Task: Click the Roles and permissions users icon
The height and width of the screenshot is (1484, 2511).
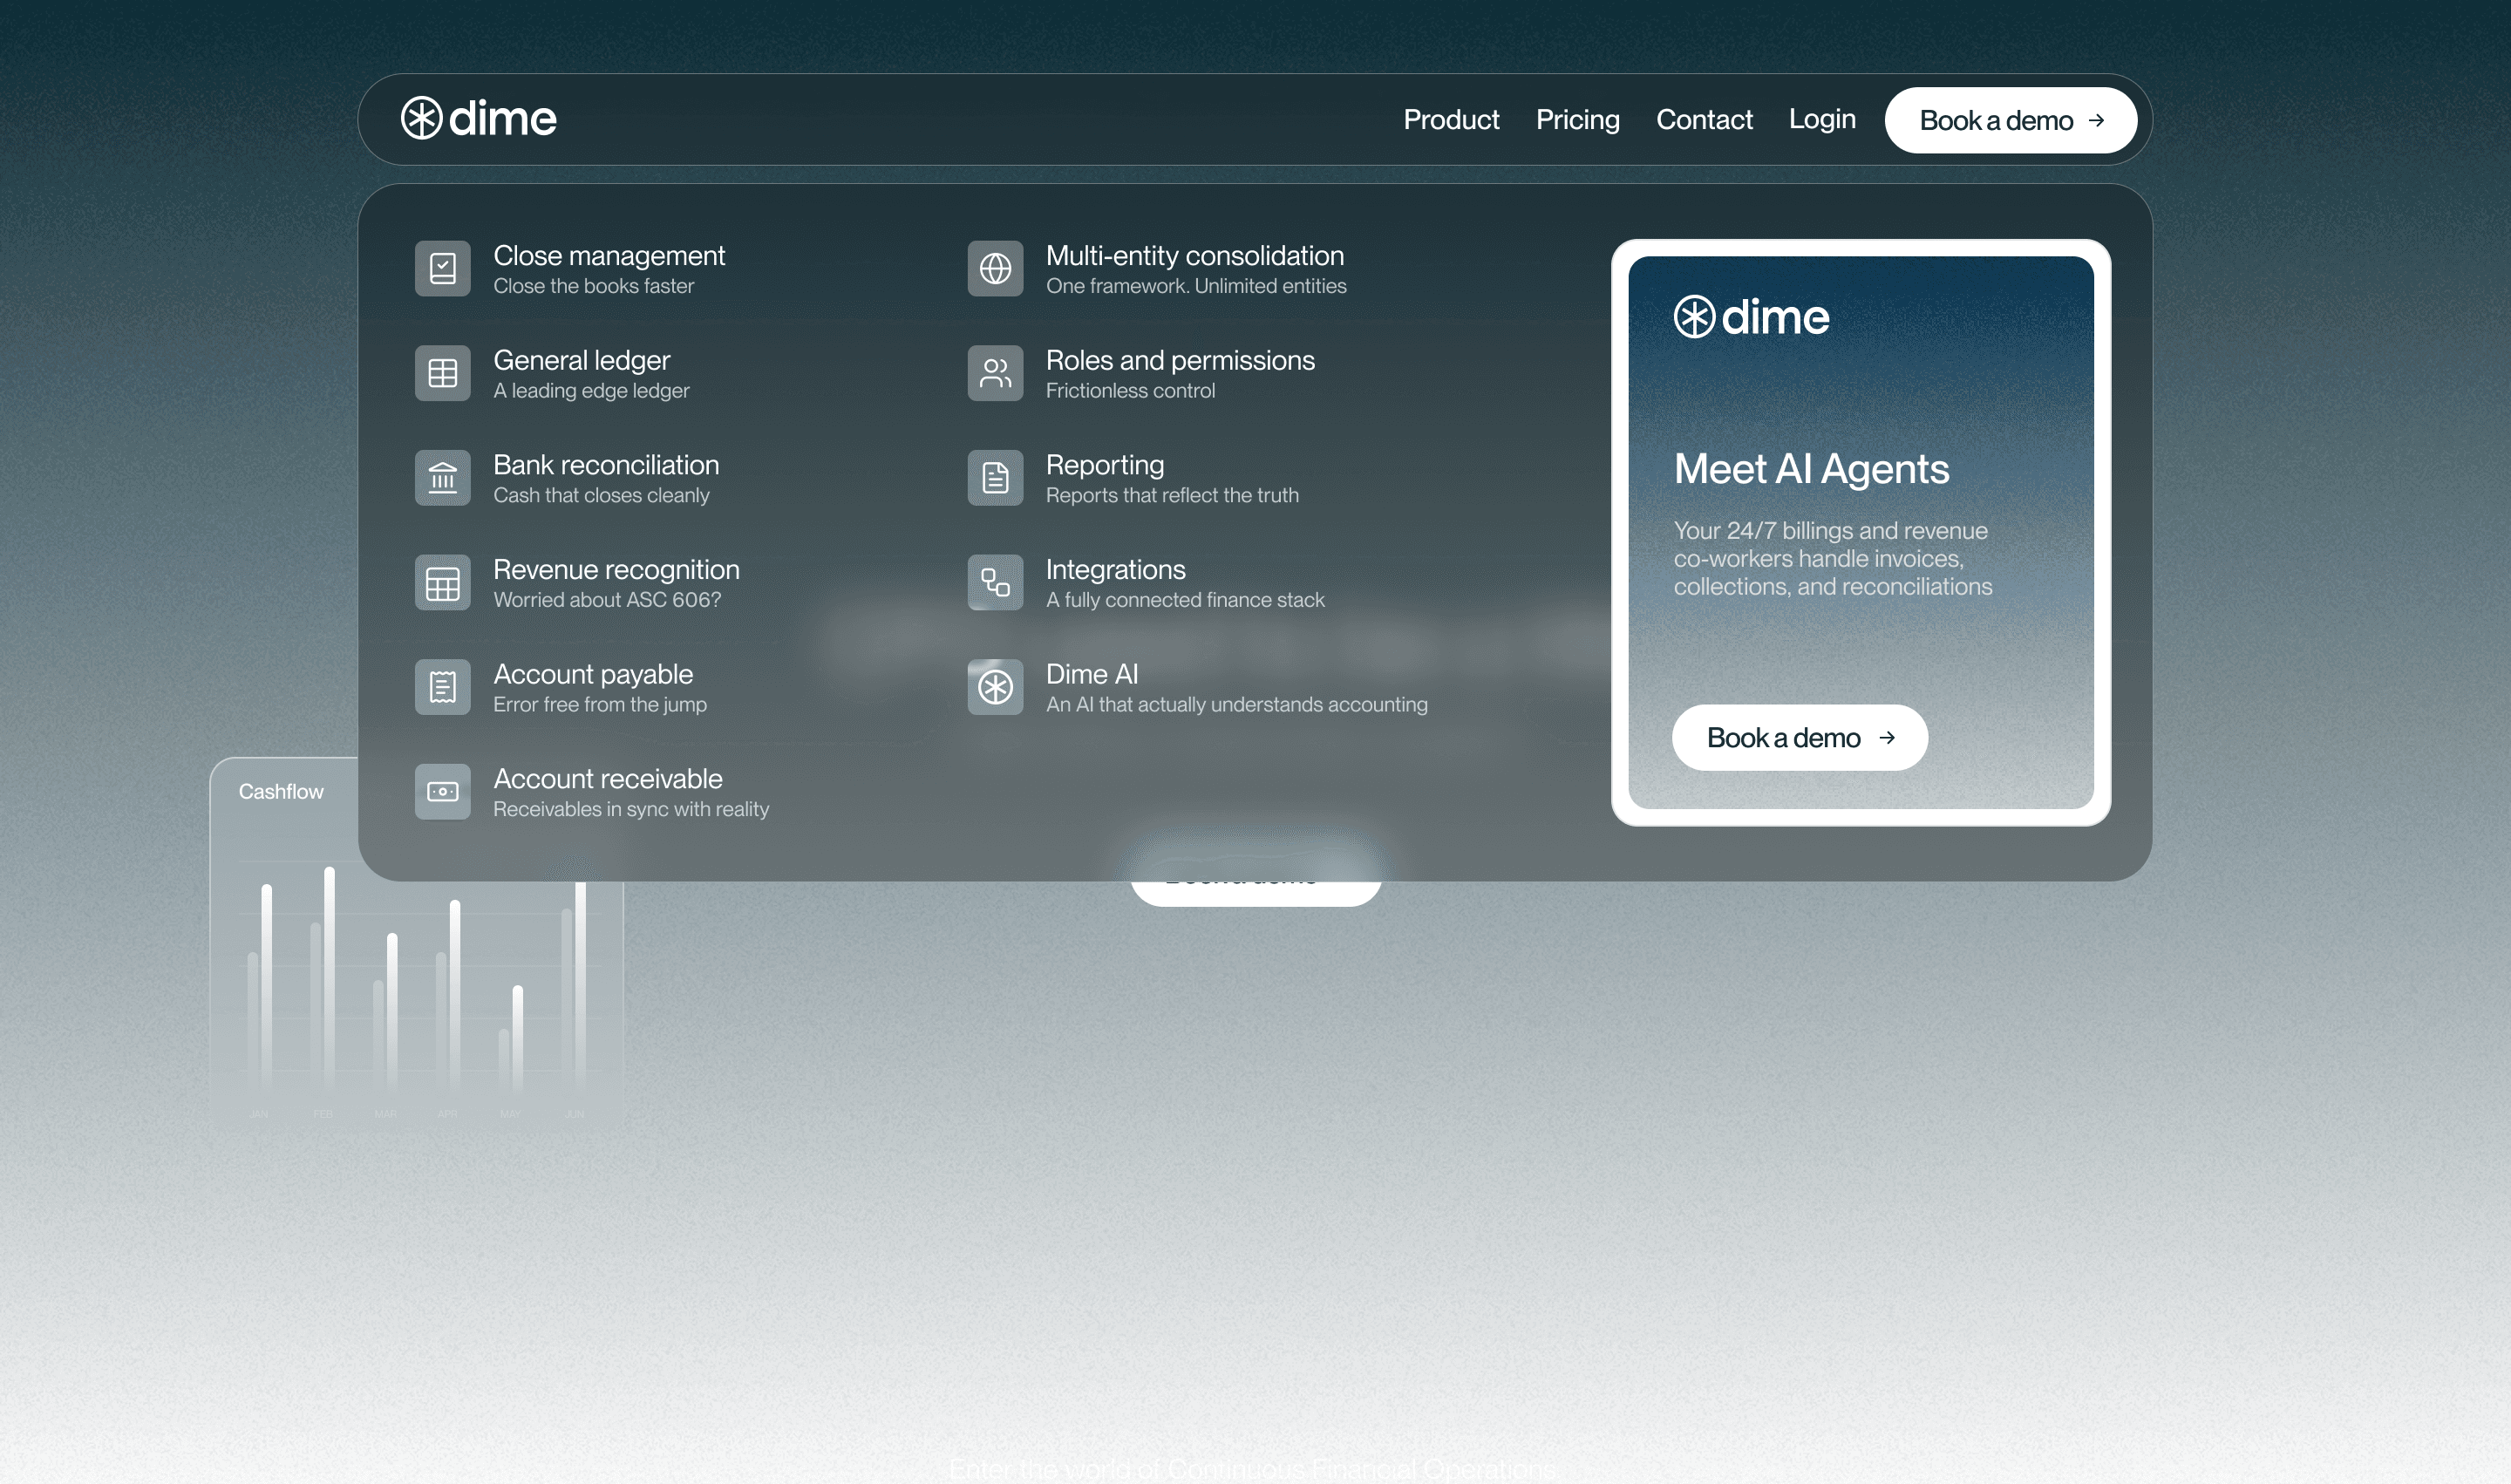Action: point(995,373)
